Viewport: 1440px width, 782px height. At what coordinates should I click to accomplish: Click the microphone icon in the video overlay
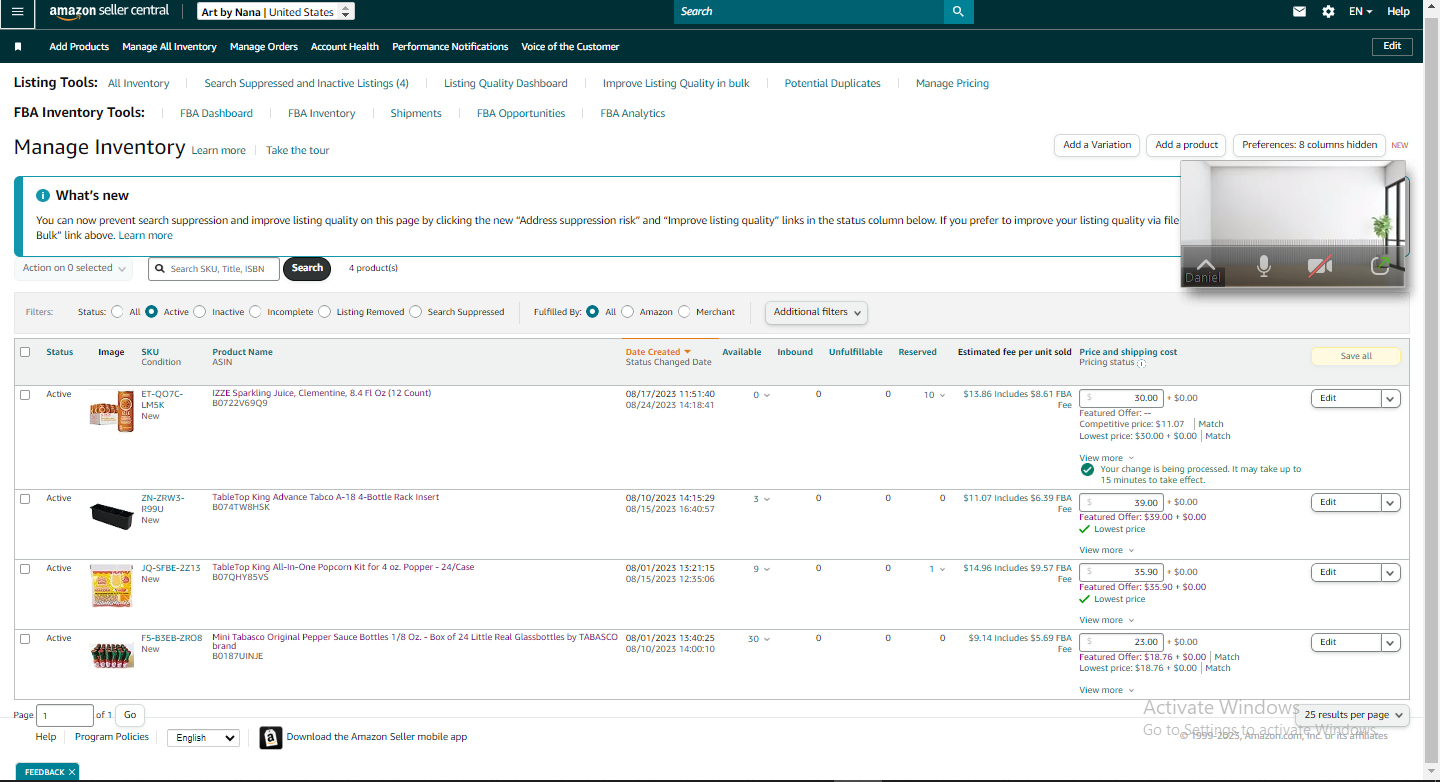tap(1264, 266)
